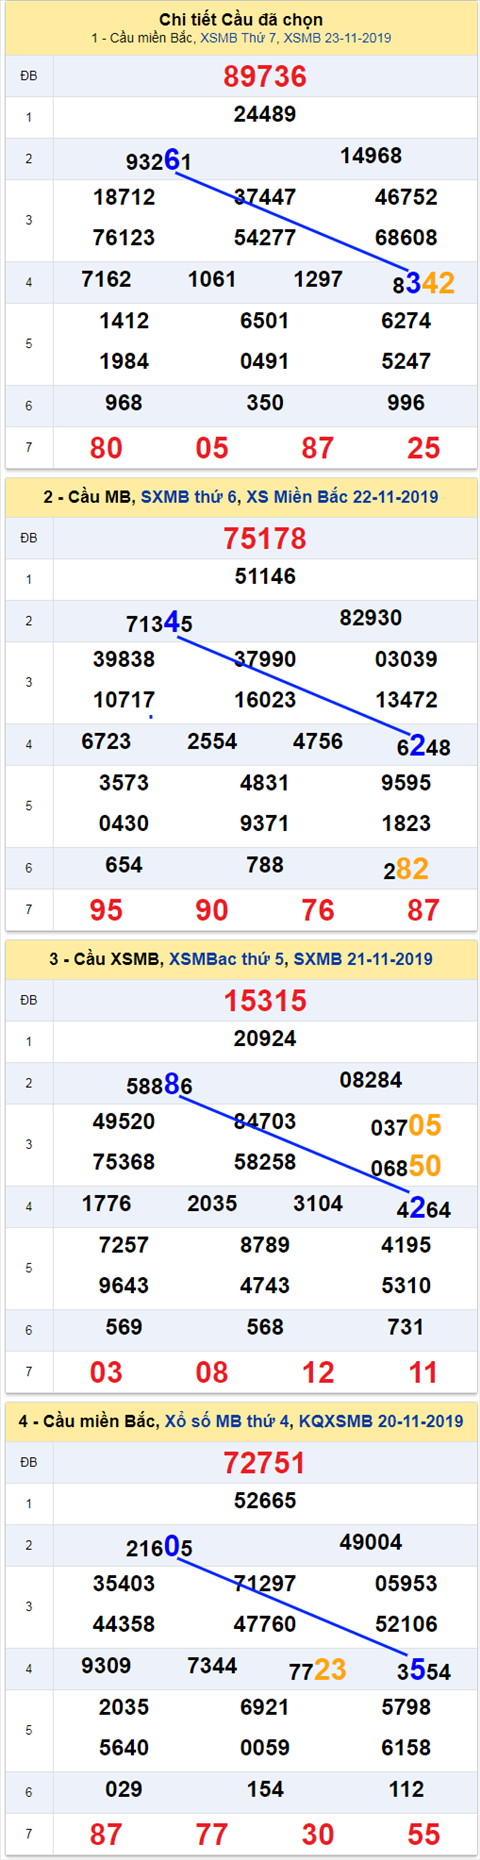Click the number 4264
This screenshot has height=1860, width=480.
424,1208
